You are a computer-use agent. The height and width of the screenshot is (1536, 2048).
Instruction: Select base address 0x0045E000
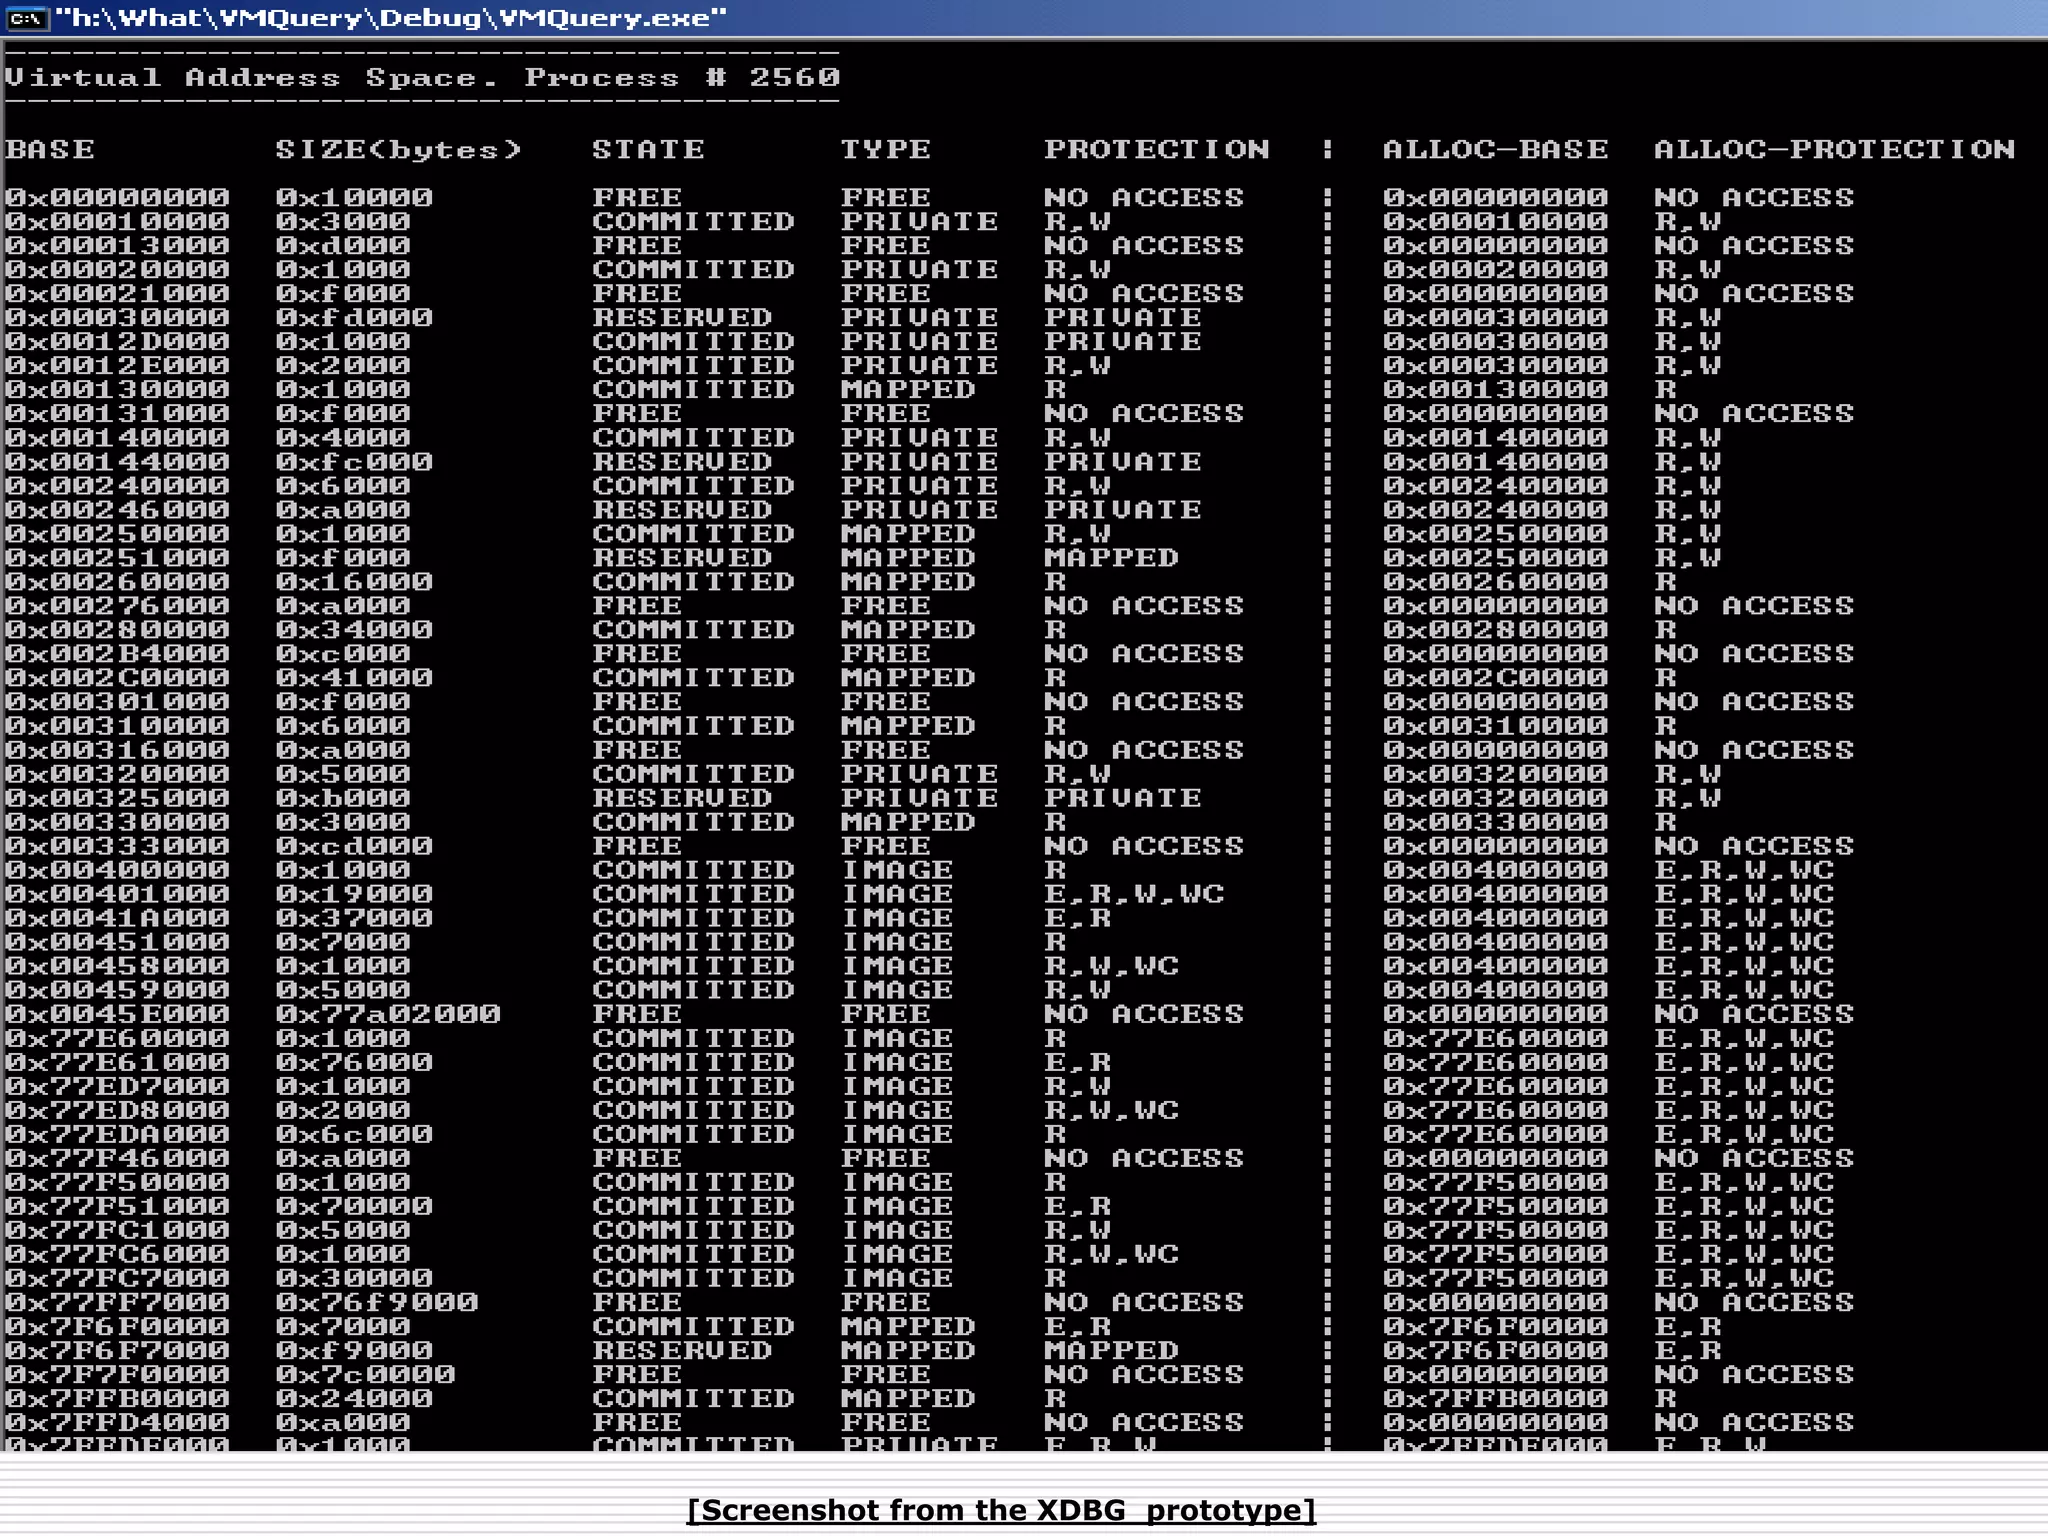(118, 1014)
